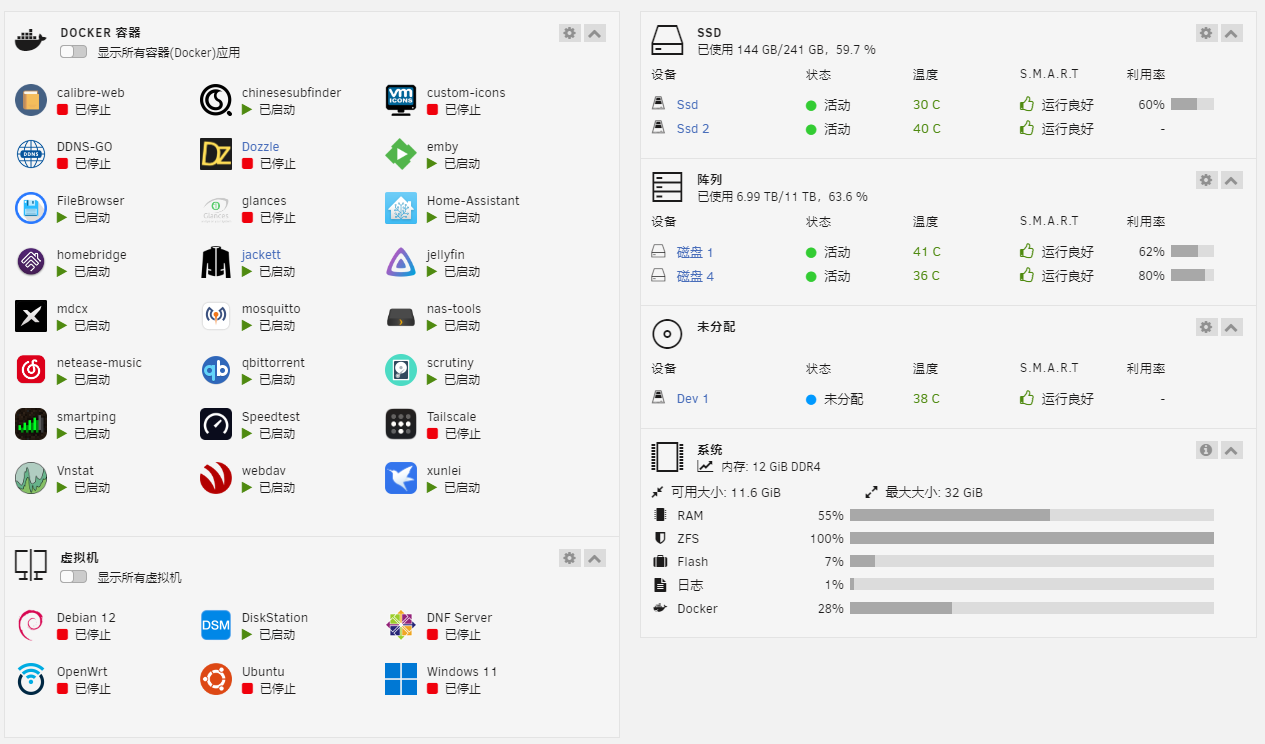This screenshot has height=744, width=1265.
Task: Toggle show all Docker container apps
Action: click(x=73, y=52)
